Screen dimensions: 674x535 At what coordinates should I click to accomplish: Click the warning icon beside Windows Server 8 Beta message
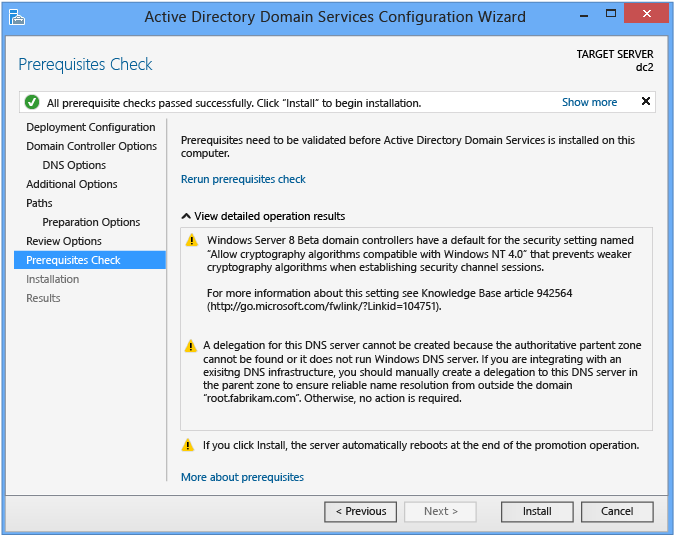click(x=192, y=241)
